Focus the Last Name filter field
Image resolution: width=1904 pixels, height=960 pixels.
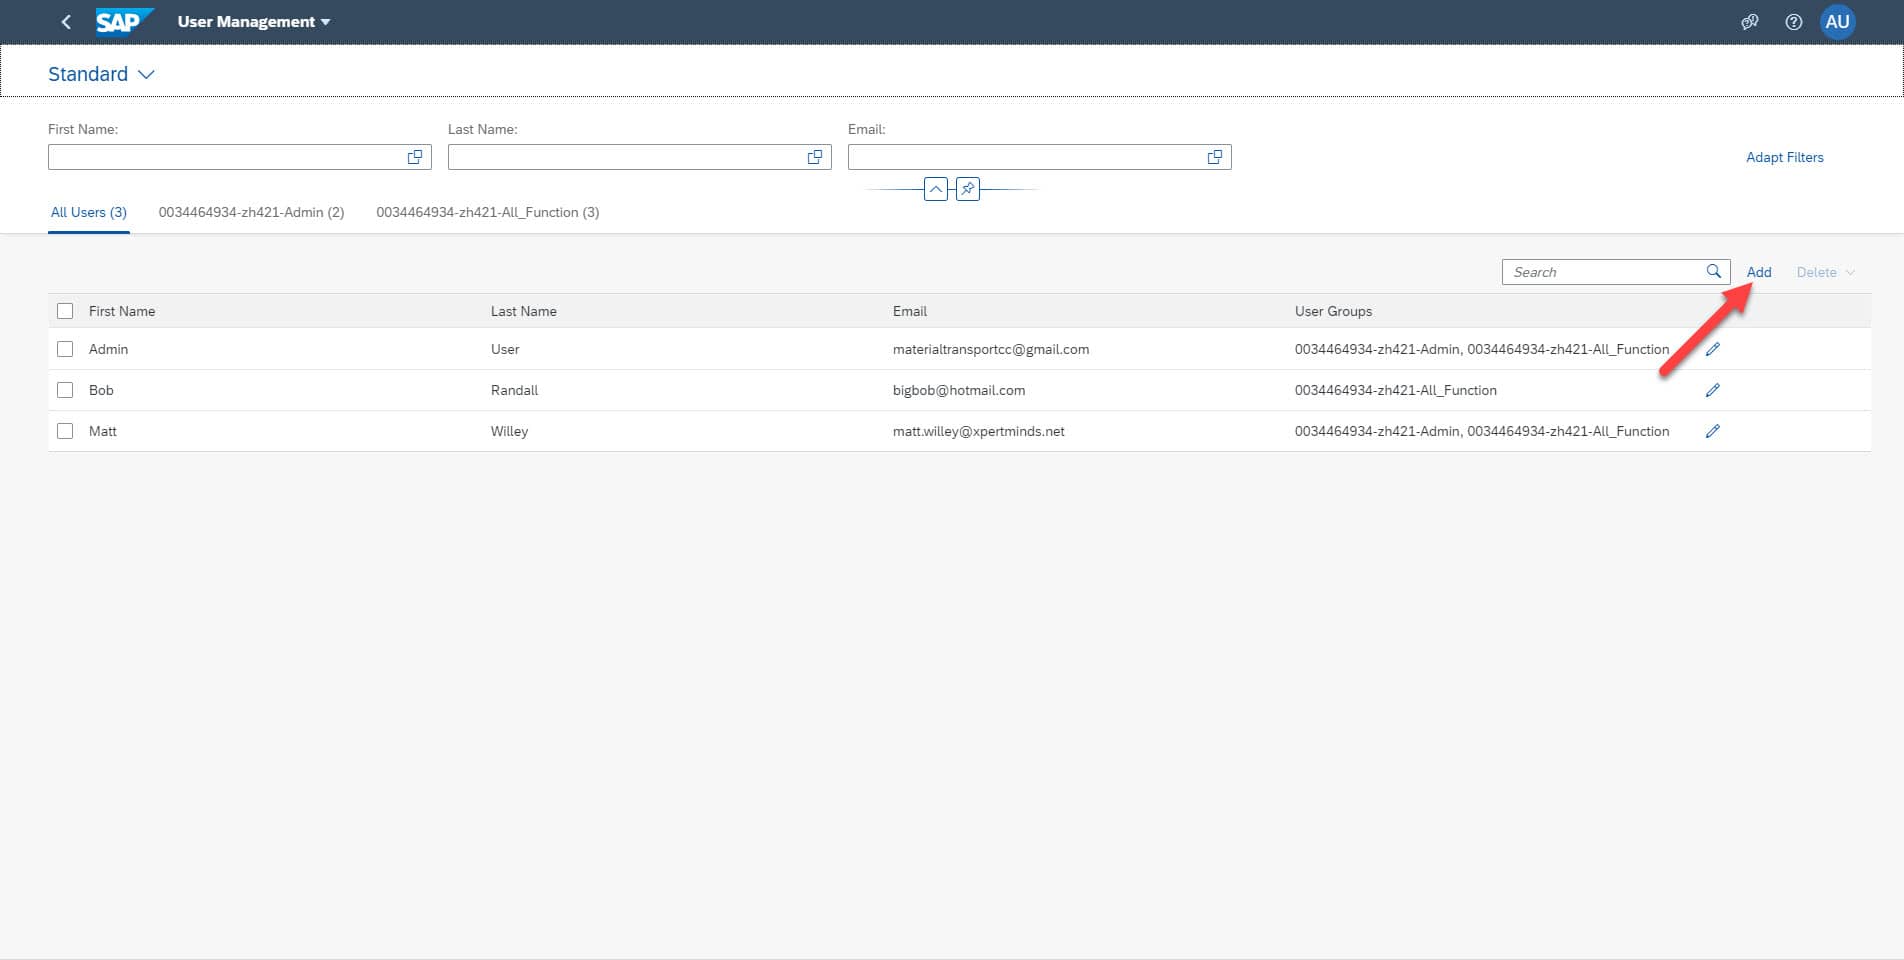tap(640, 157)
